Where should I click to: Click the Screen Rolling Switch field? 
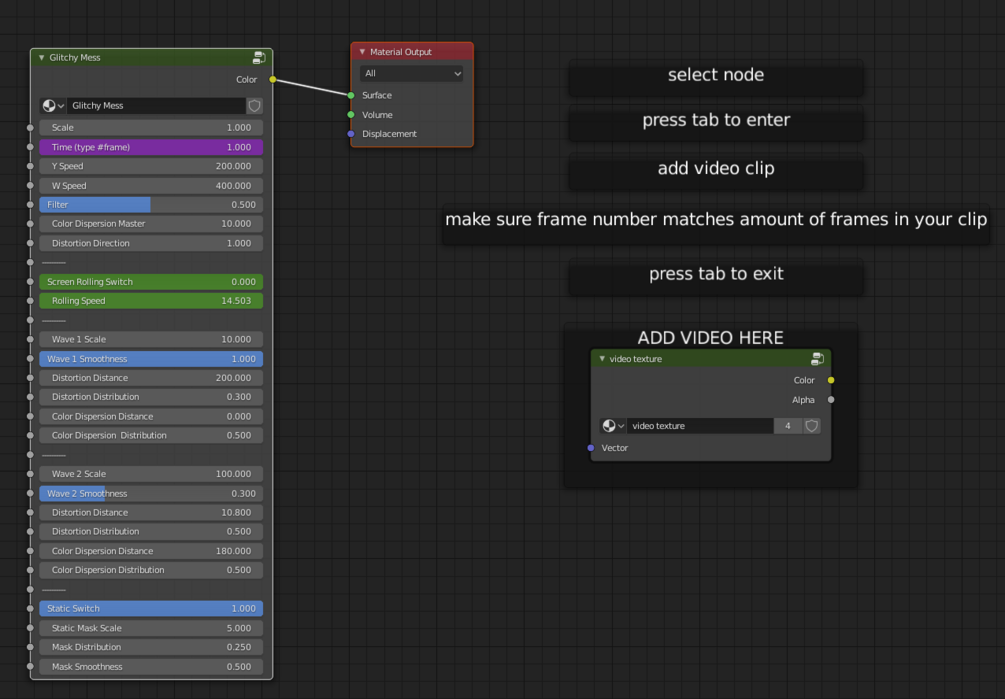(151, 281)
